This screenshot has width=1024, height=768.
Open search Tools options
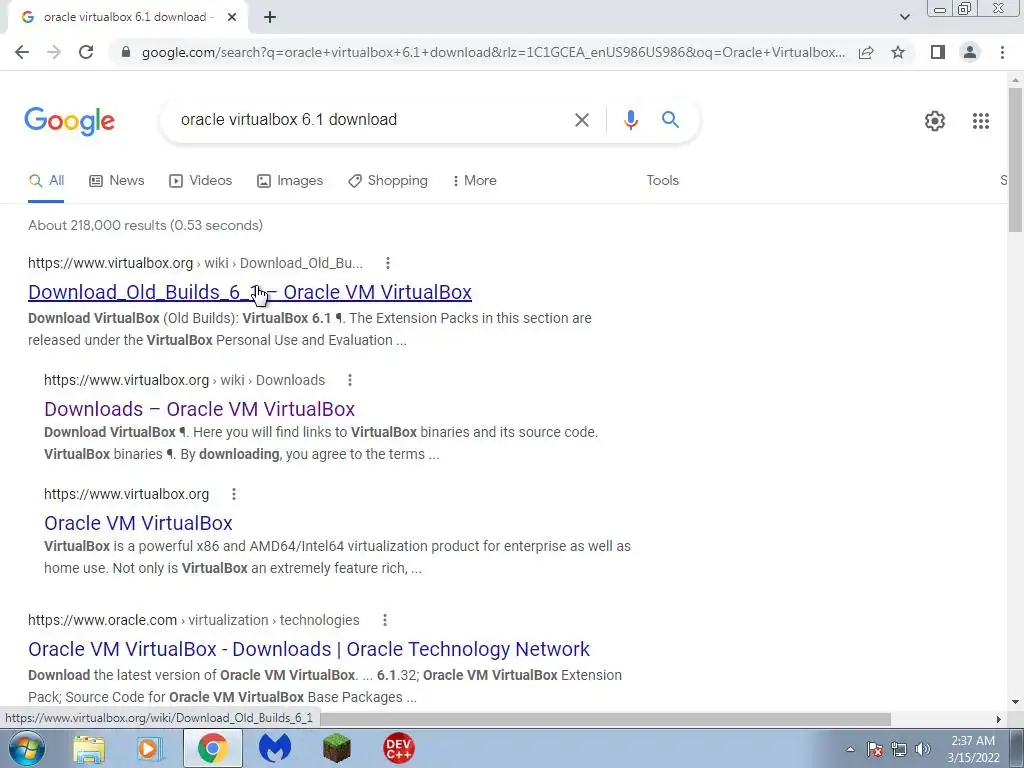pyautogui.click(x=662, y=181)
